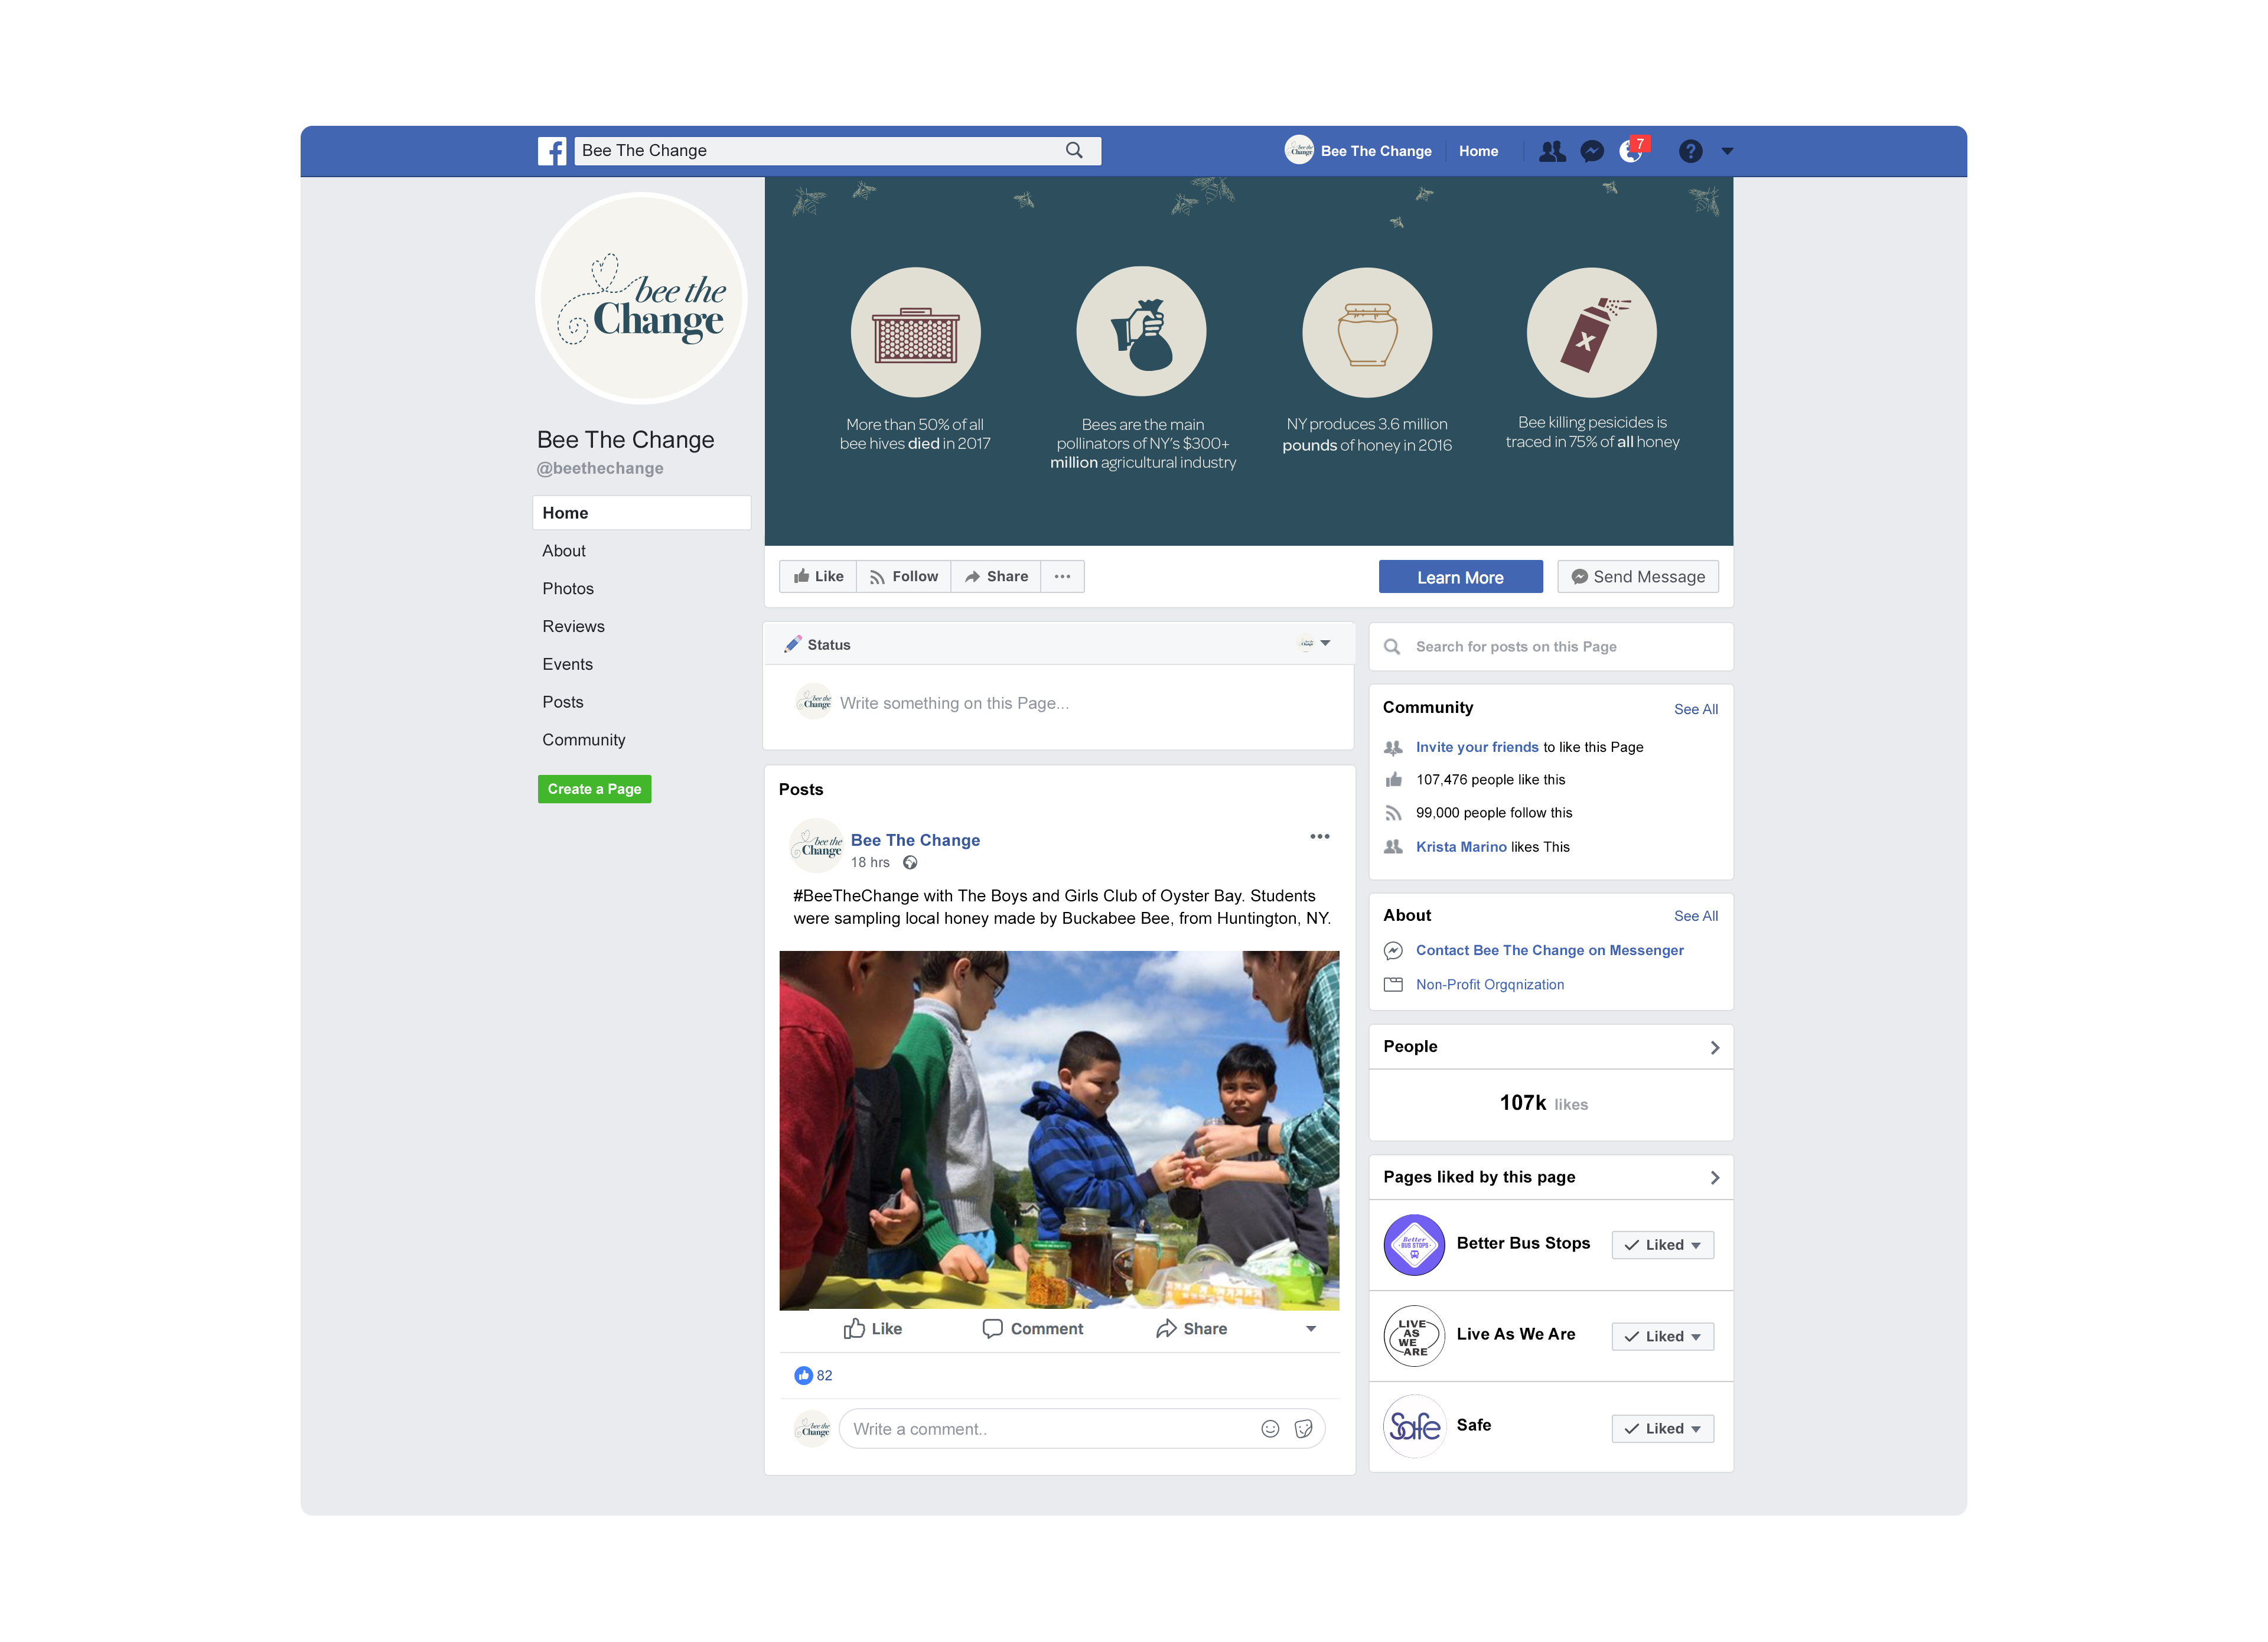Click the Create a Page button
Viewport: 2268px width, 1642px height.
pyautogui.click(x=594, y=789)
